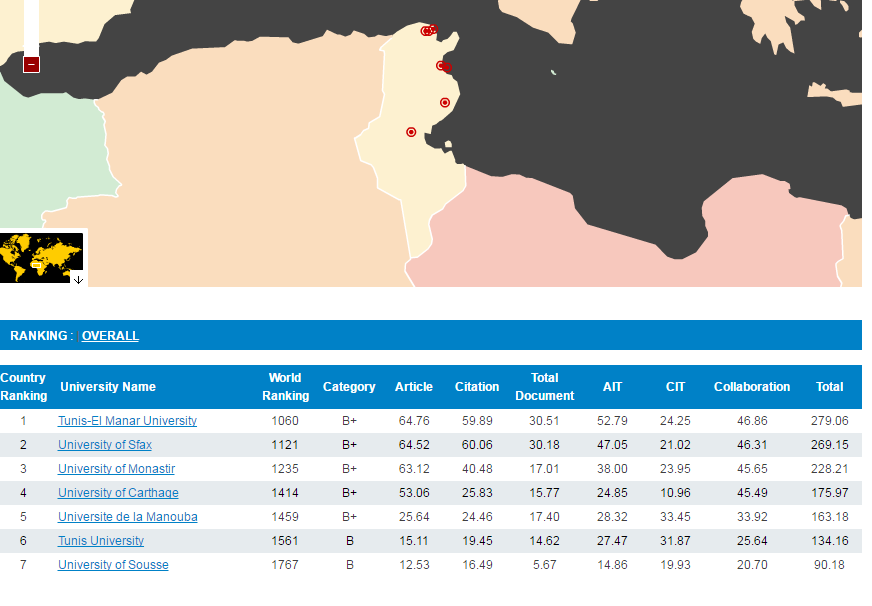
Task: Click total score 269.15
Action: (x=830, y=445)
